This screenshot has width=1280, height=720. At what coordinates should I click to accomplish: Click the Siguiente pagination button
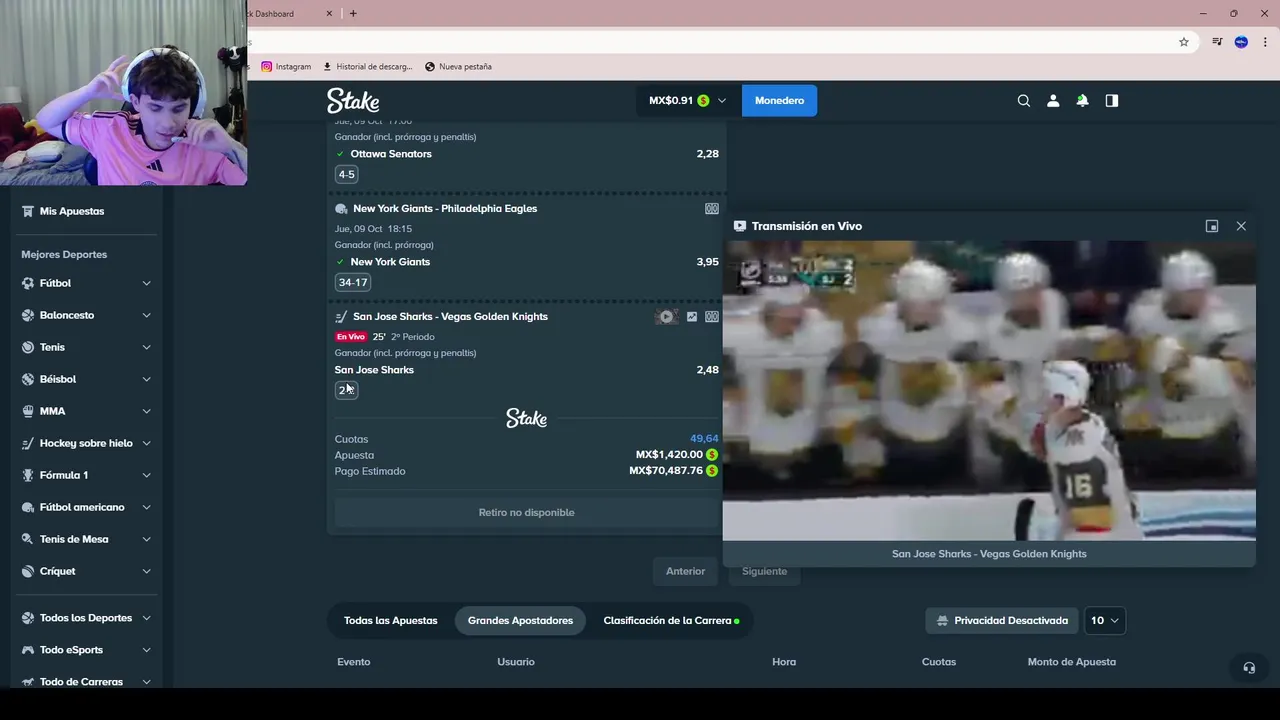click(764, 571)
